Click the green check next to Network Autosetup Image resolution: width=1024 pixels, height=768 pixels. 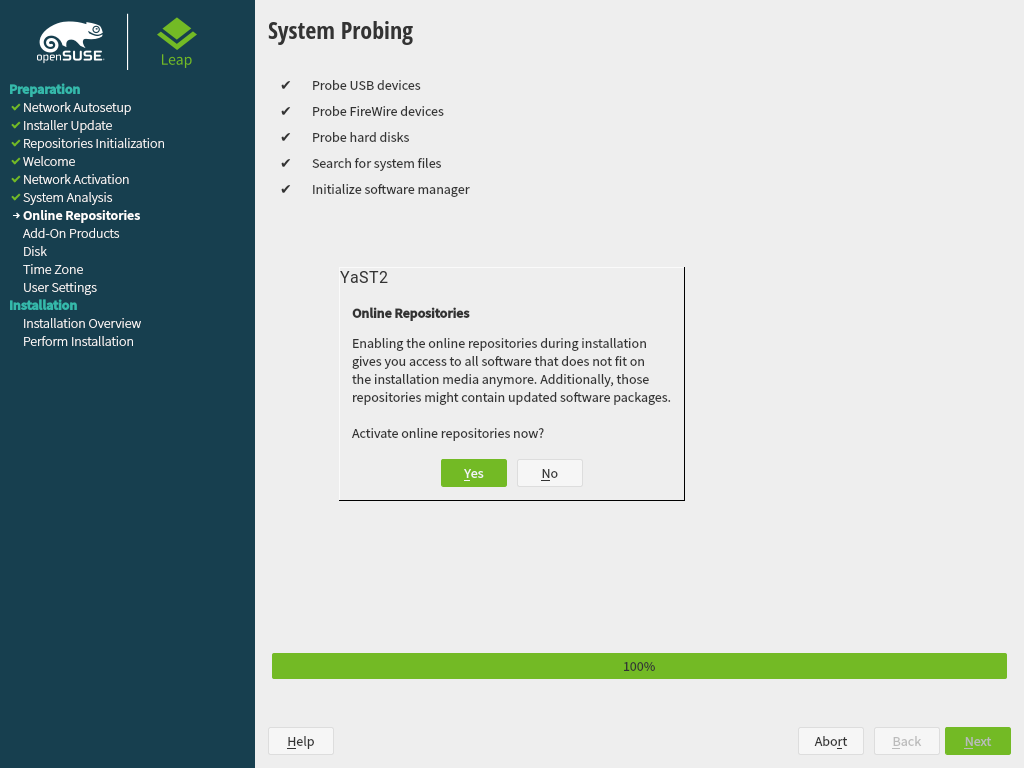coord(16,107)
